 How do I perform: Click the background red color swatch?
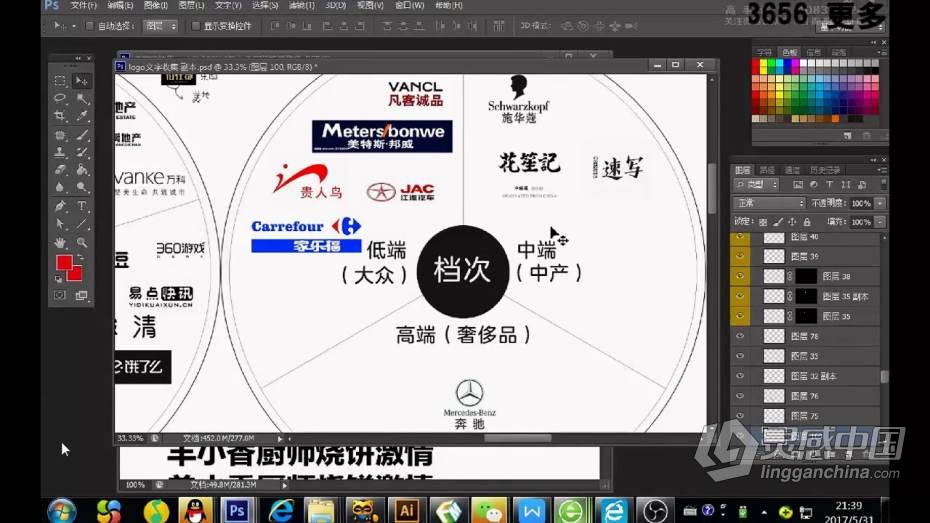(77, 275)
